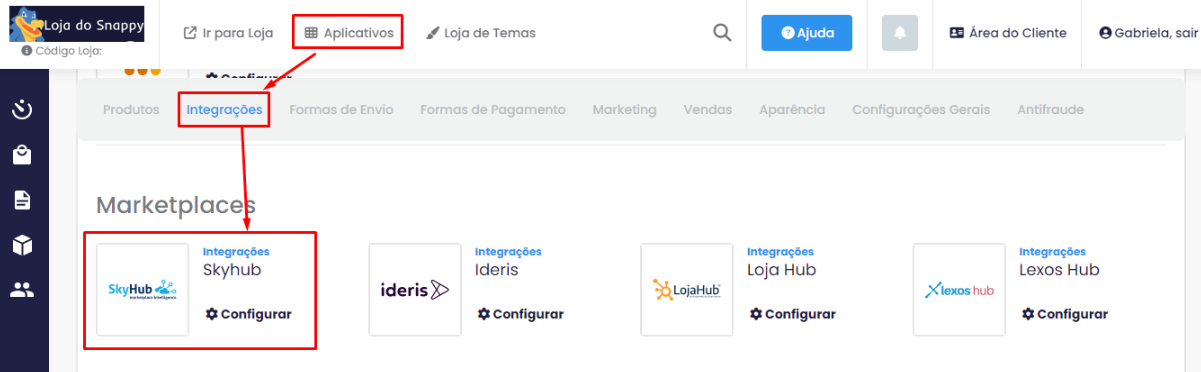Click Configurar for Ideris
Screen dimensions: 1201x372
[x=520, y=314]
